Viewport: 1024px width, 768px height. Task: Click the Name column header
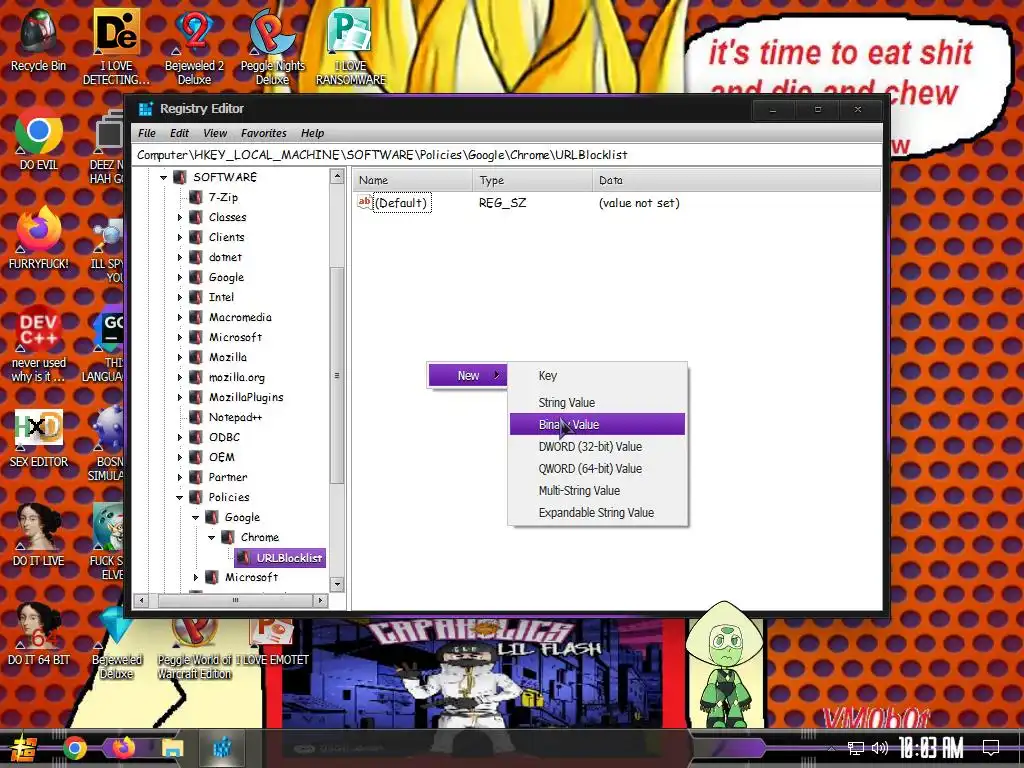click(413, 180)
